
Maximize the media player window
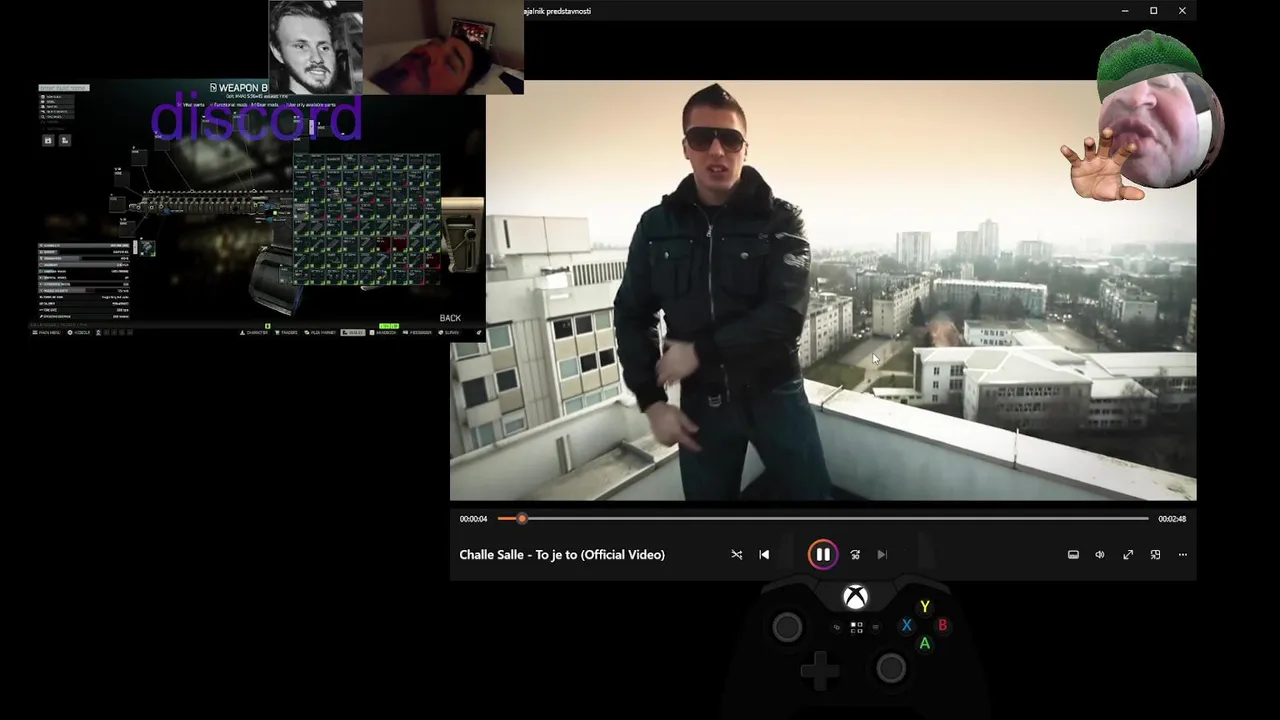click(x=1153, y=11)
